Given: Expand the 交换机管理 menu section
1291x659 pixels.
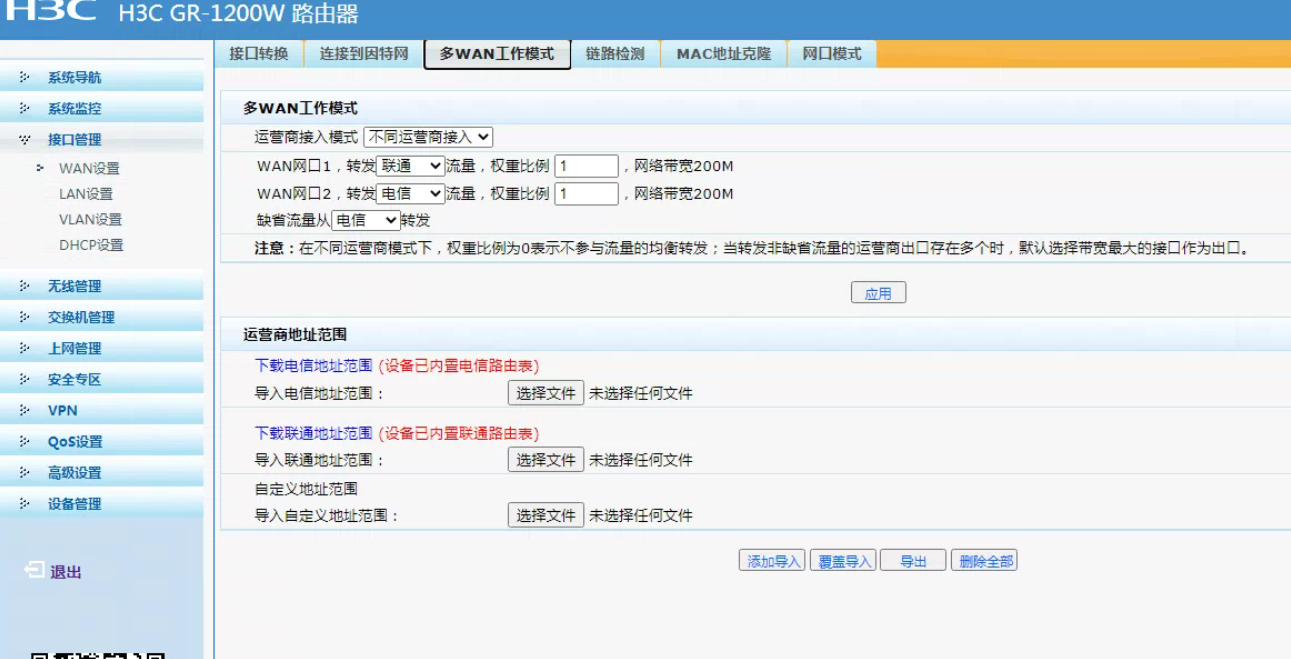Looking at the screenshot, I should click(x=102, y=317).
